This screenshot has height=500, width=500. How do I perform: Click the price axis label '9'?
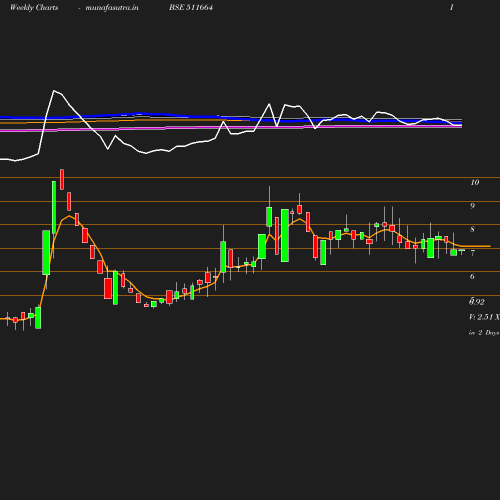coord(472,206)
